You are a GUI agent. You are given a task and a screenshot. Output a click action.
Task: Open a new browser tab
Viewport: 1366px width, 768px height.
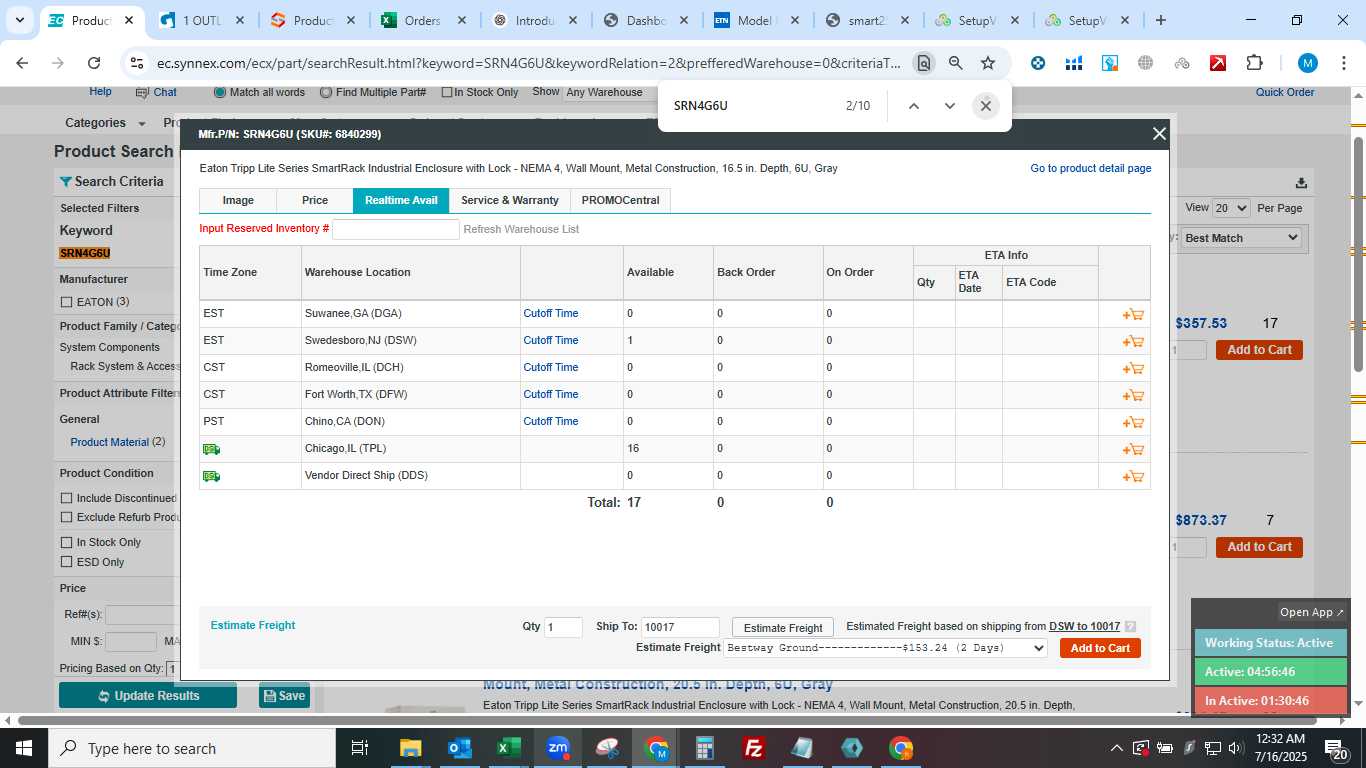click(x=1160, y=20)
